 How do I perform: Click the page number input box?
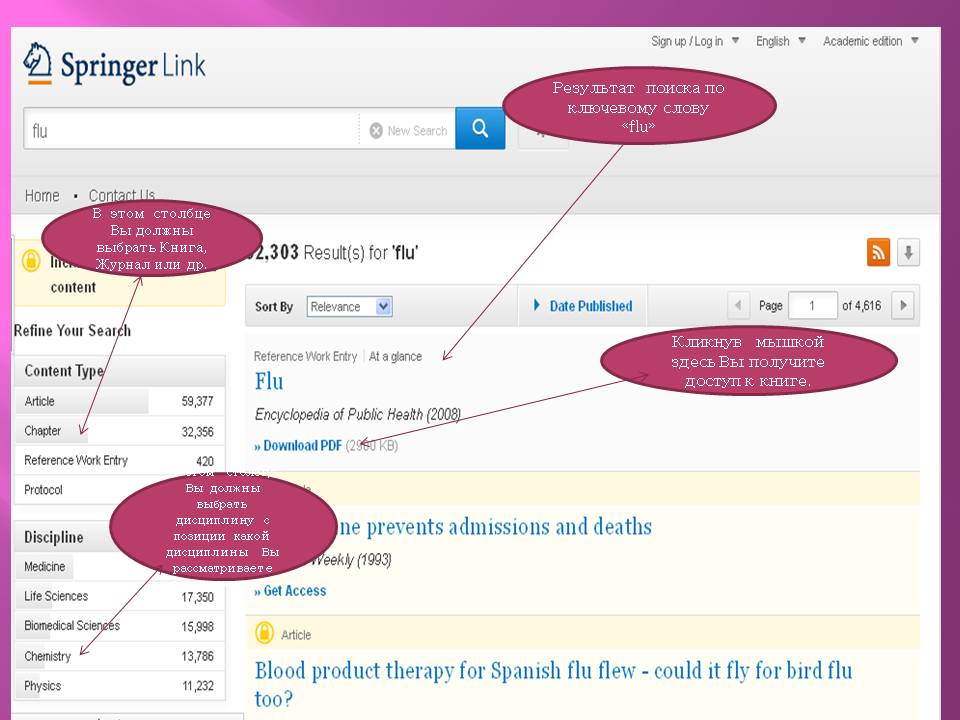point(812,306)
